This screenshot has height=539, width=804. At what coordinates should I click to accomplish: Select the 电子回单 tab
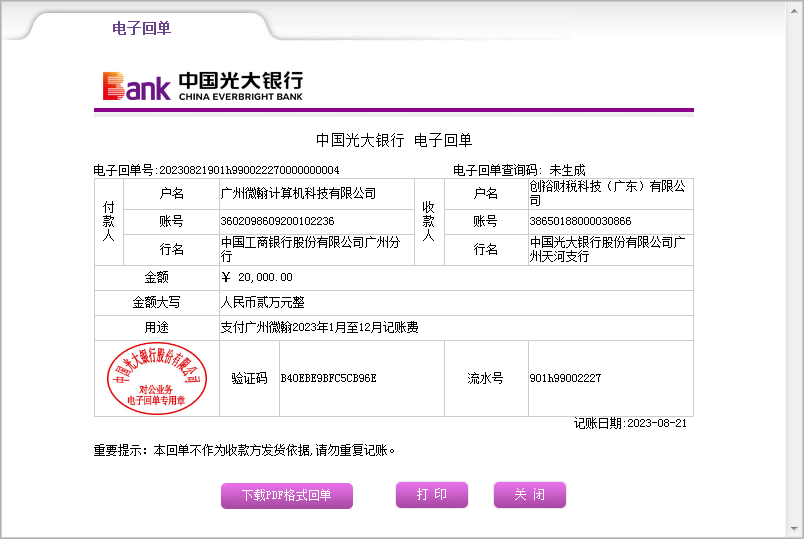coord(142,28)
